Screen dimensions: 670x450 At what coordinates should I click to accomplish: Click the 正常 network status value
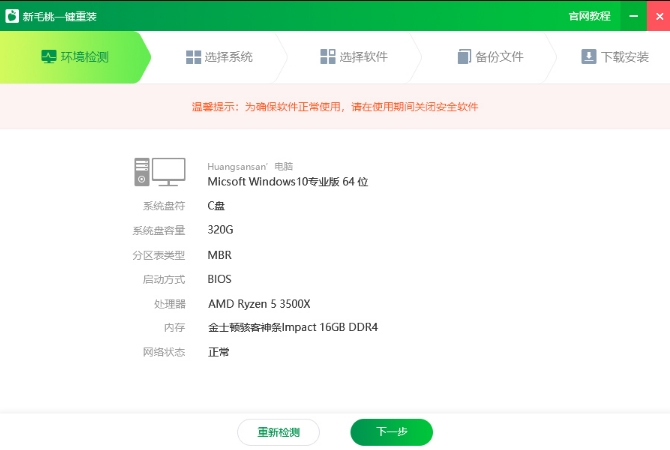point(218,352)
